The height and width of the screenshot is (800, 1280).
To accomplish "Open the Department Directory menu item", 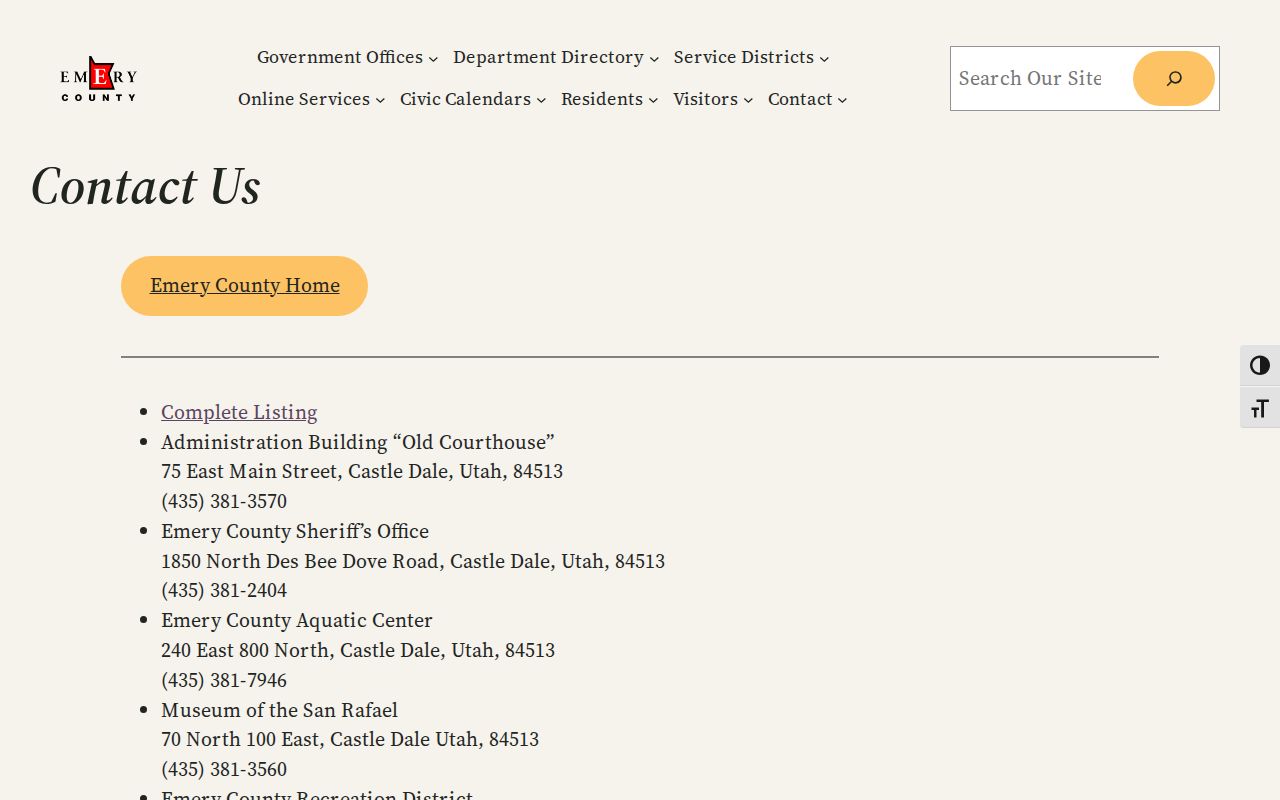I will pos(548,57).
